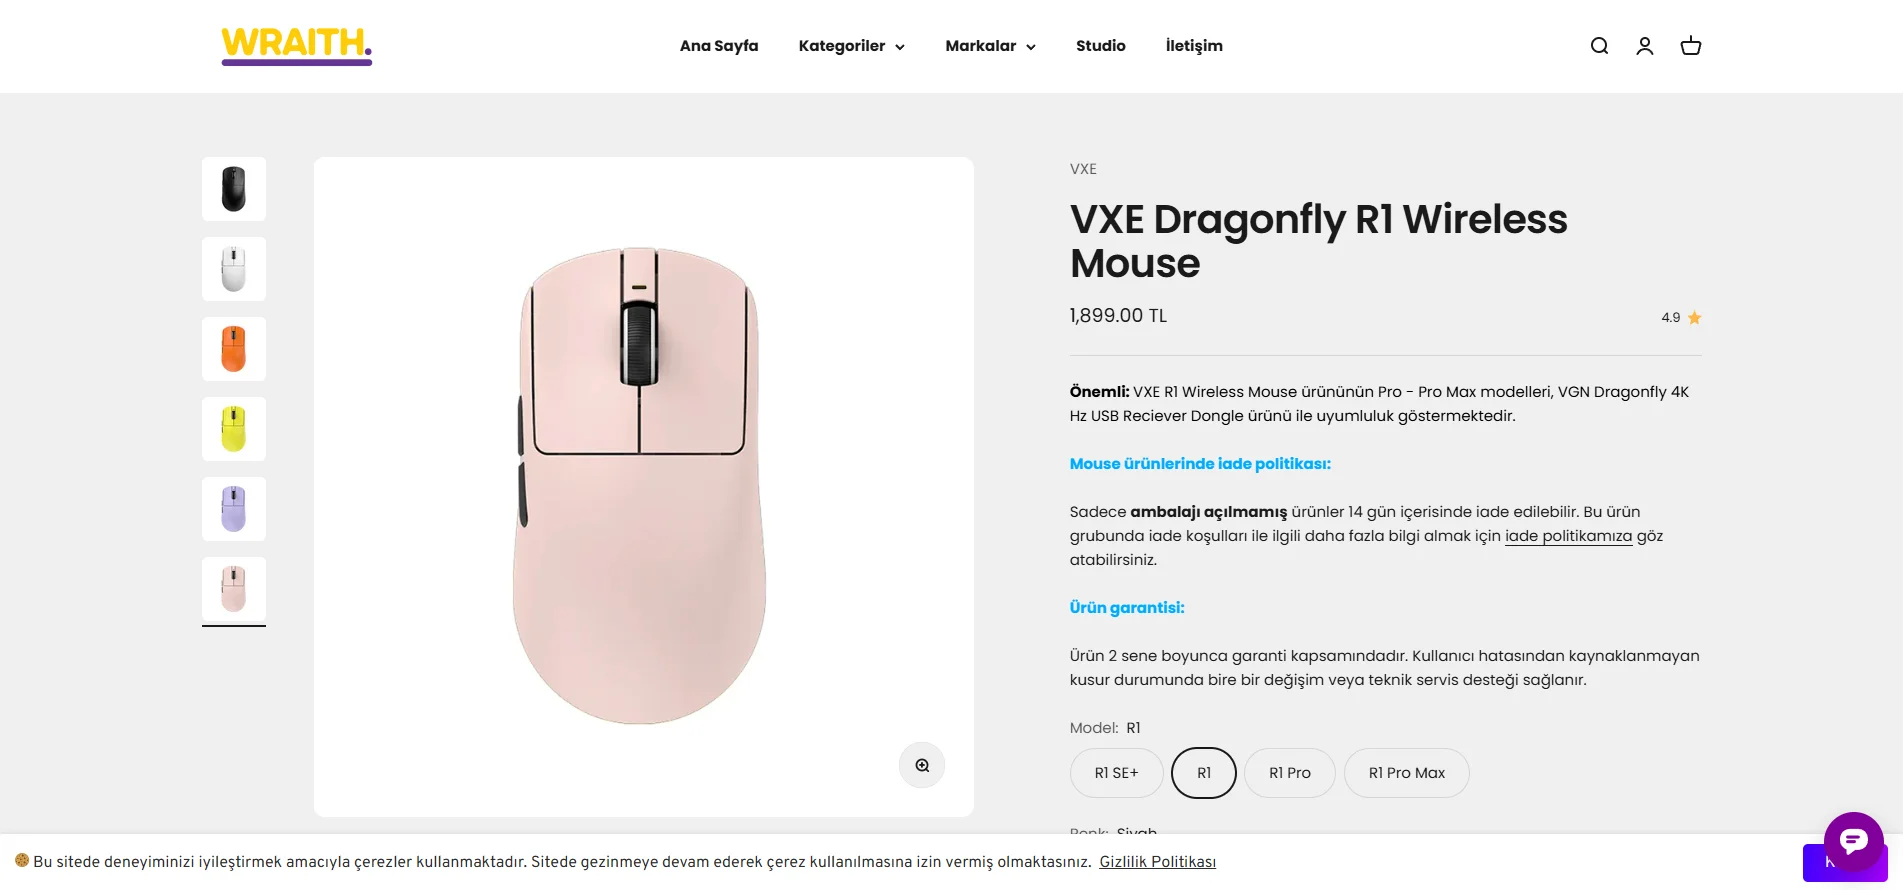1903x890 pixels.
Task: Click the 4.9 star rating
Action: [x=1681, y=318]
